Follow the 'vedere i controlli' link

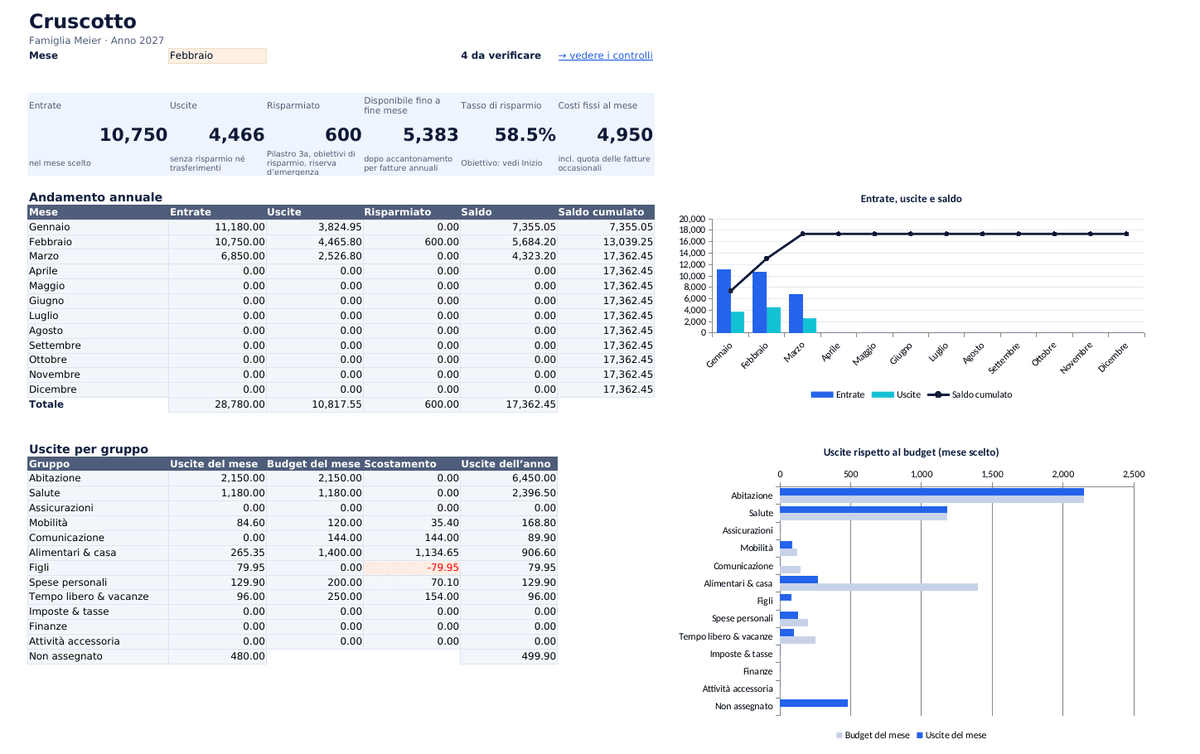coord(605,56)
